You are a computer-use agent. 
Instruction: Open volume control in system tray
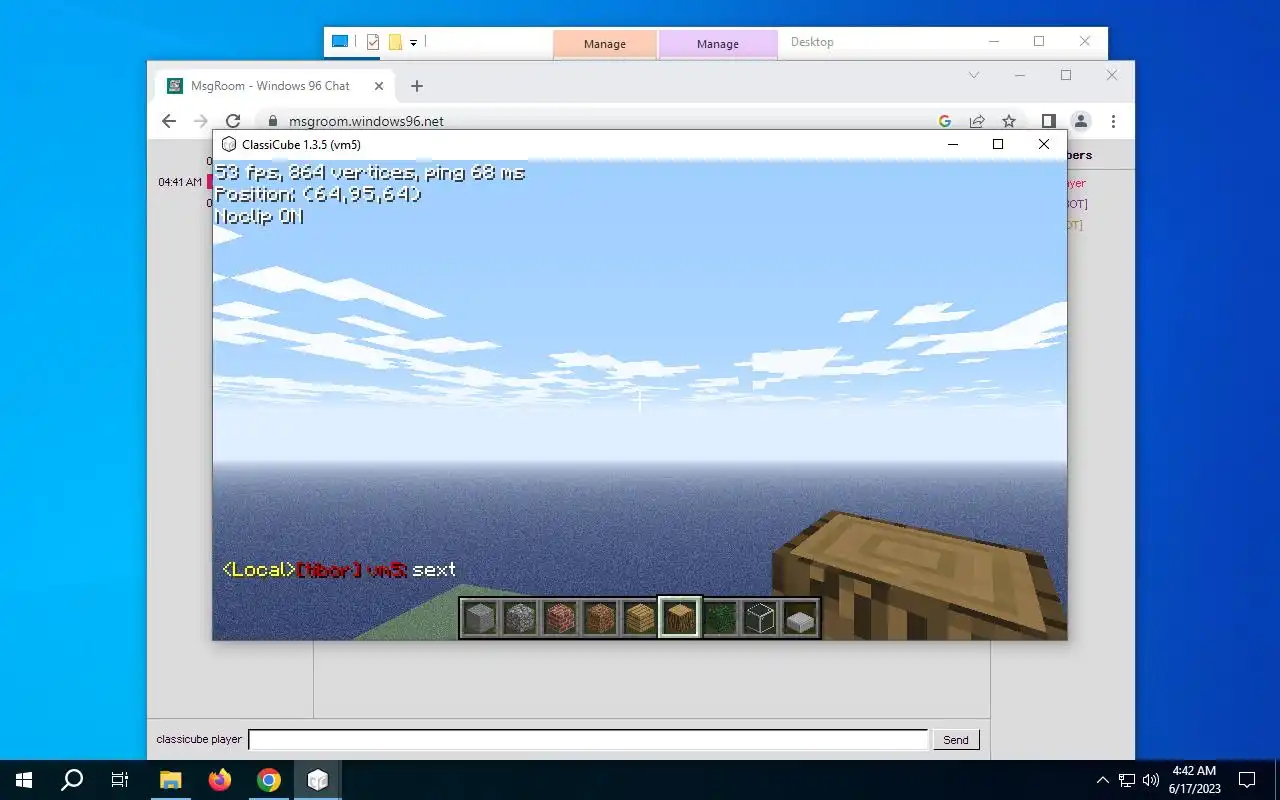click(1150, 780)
